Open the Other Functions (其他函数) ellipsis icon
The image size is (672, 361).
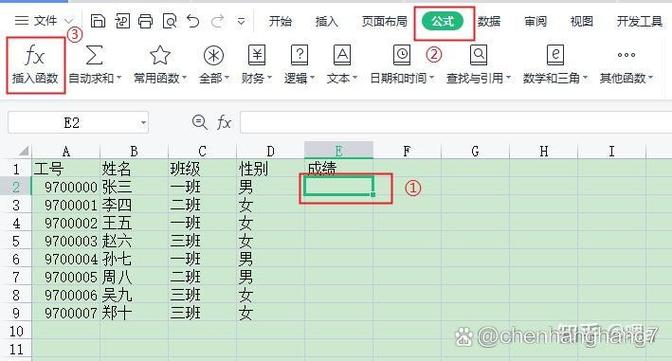[626, 55]
